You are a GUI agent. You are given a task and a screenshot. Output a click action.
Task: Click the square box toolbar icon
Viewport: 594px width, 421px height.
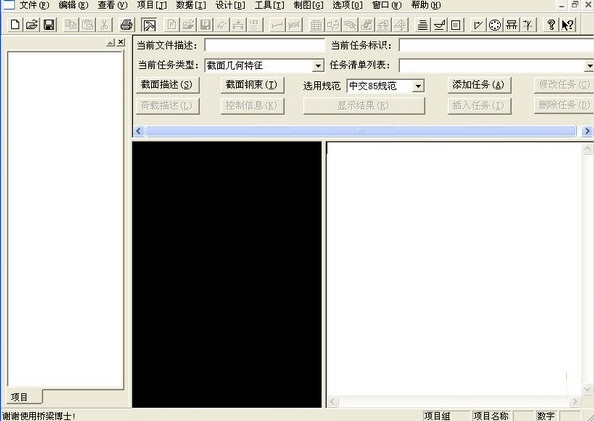(456, 25)
